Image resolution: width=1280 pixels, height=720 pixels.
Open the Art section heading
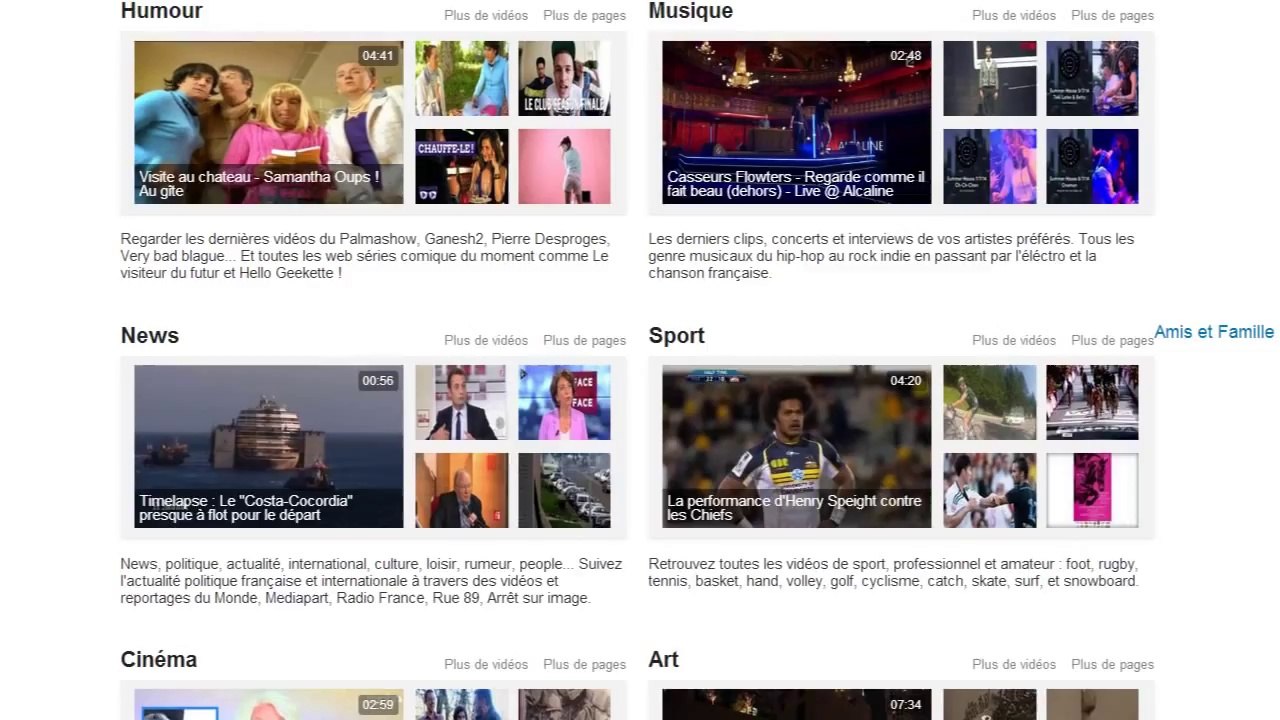[x=664, y=659]
